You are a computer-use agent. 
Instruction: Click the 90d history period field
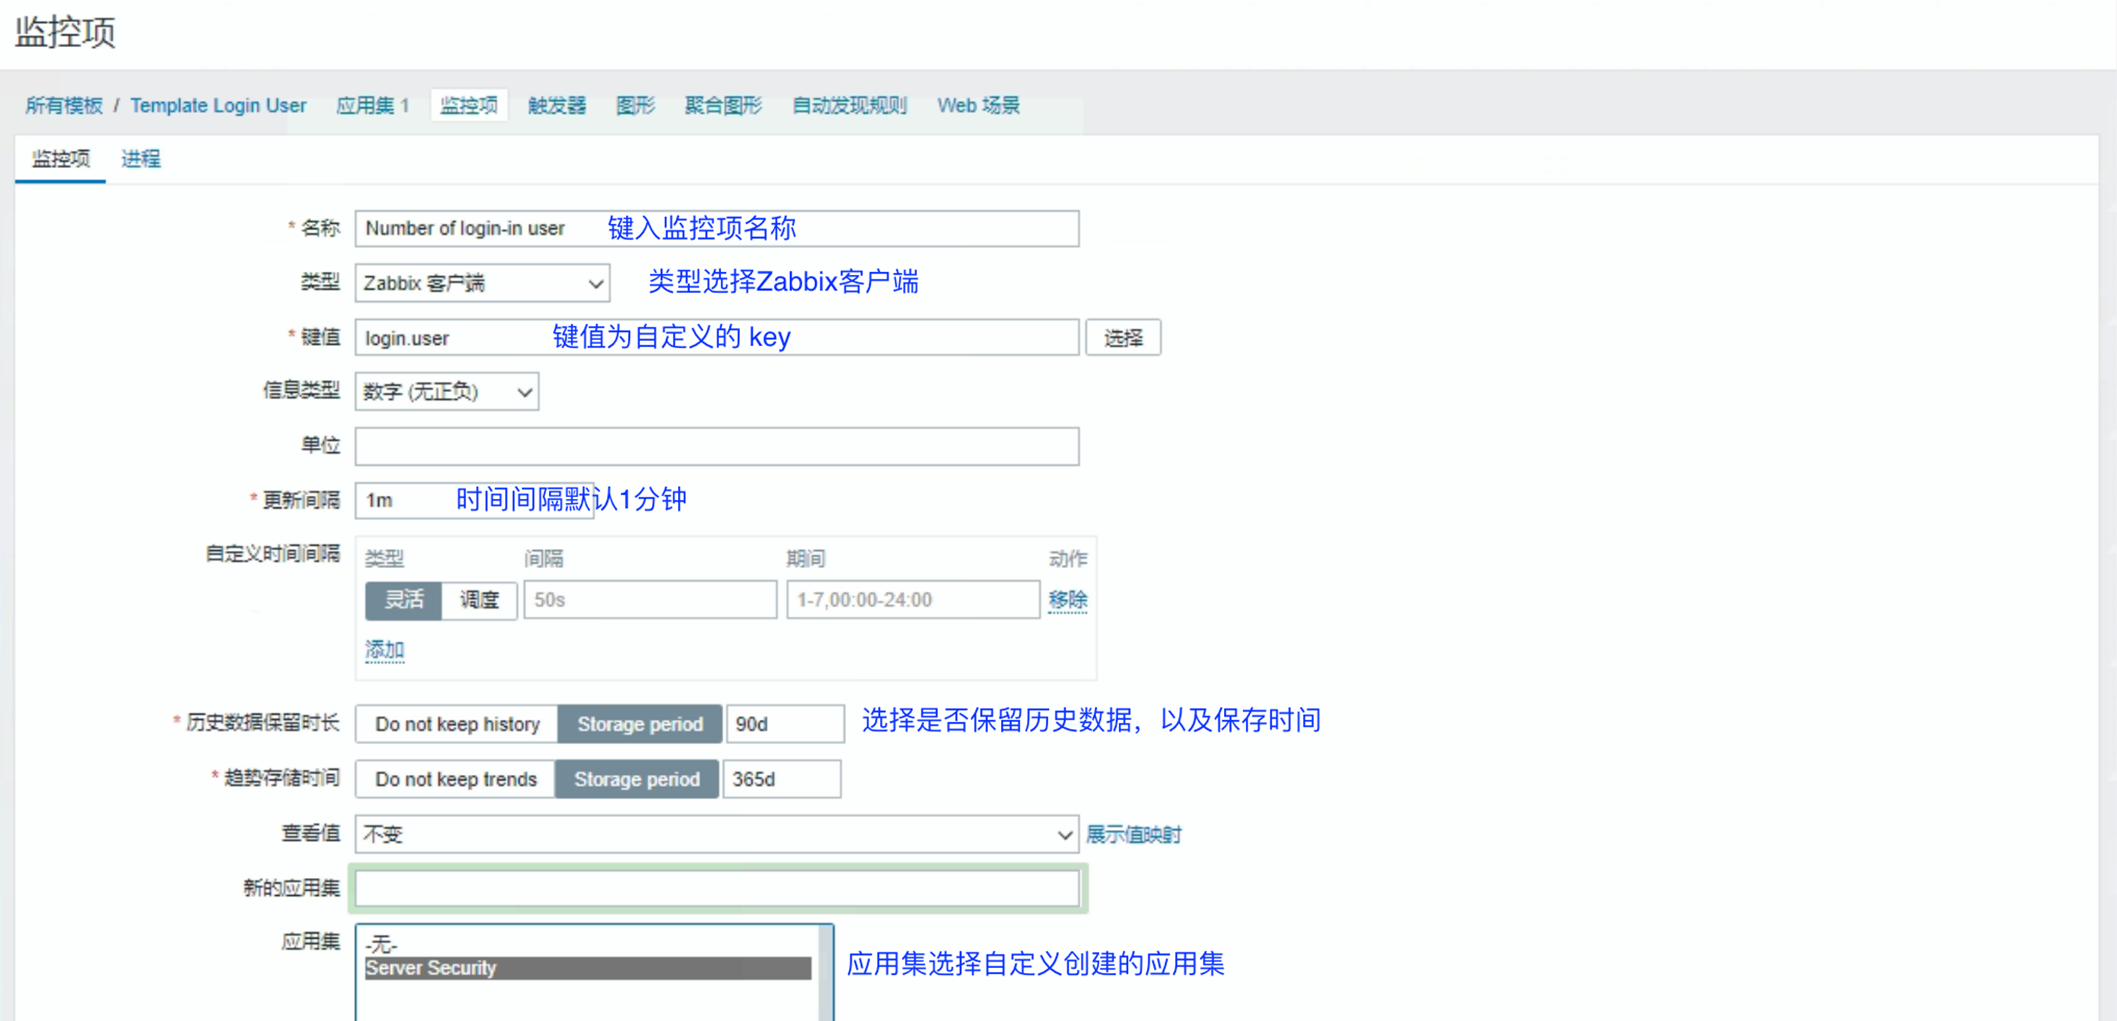785,724
